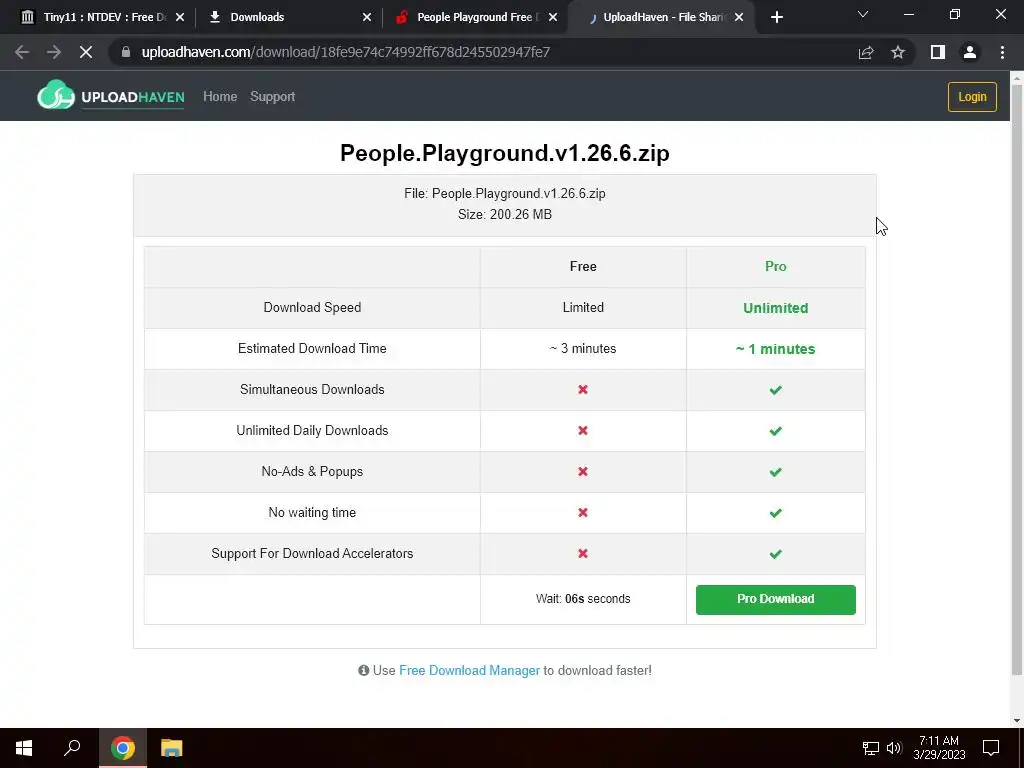Go forward in browser history

(54, 52)
